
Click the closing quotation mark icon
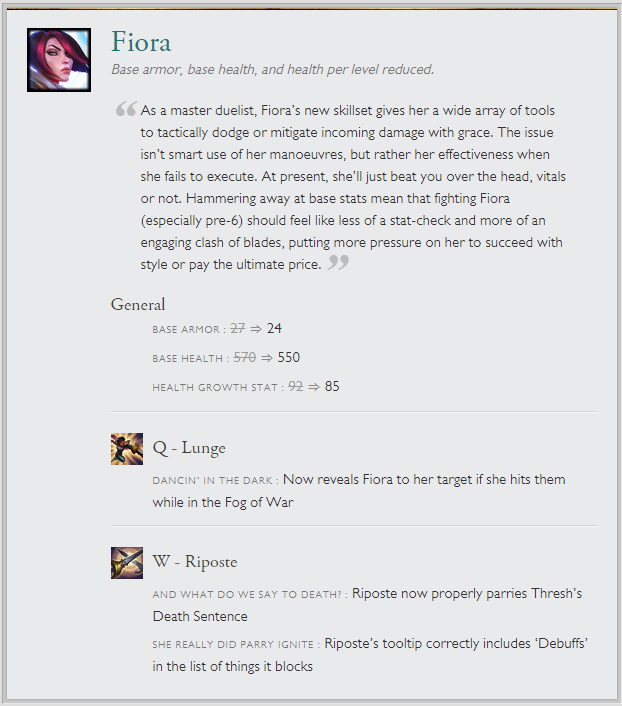pyautogui.click(x=338, y=262)
